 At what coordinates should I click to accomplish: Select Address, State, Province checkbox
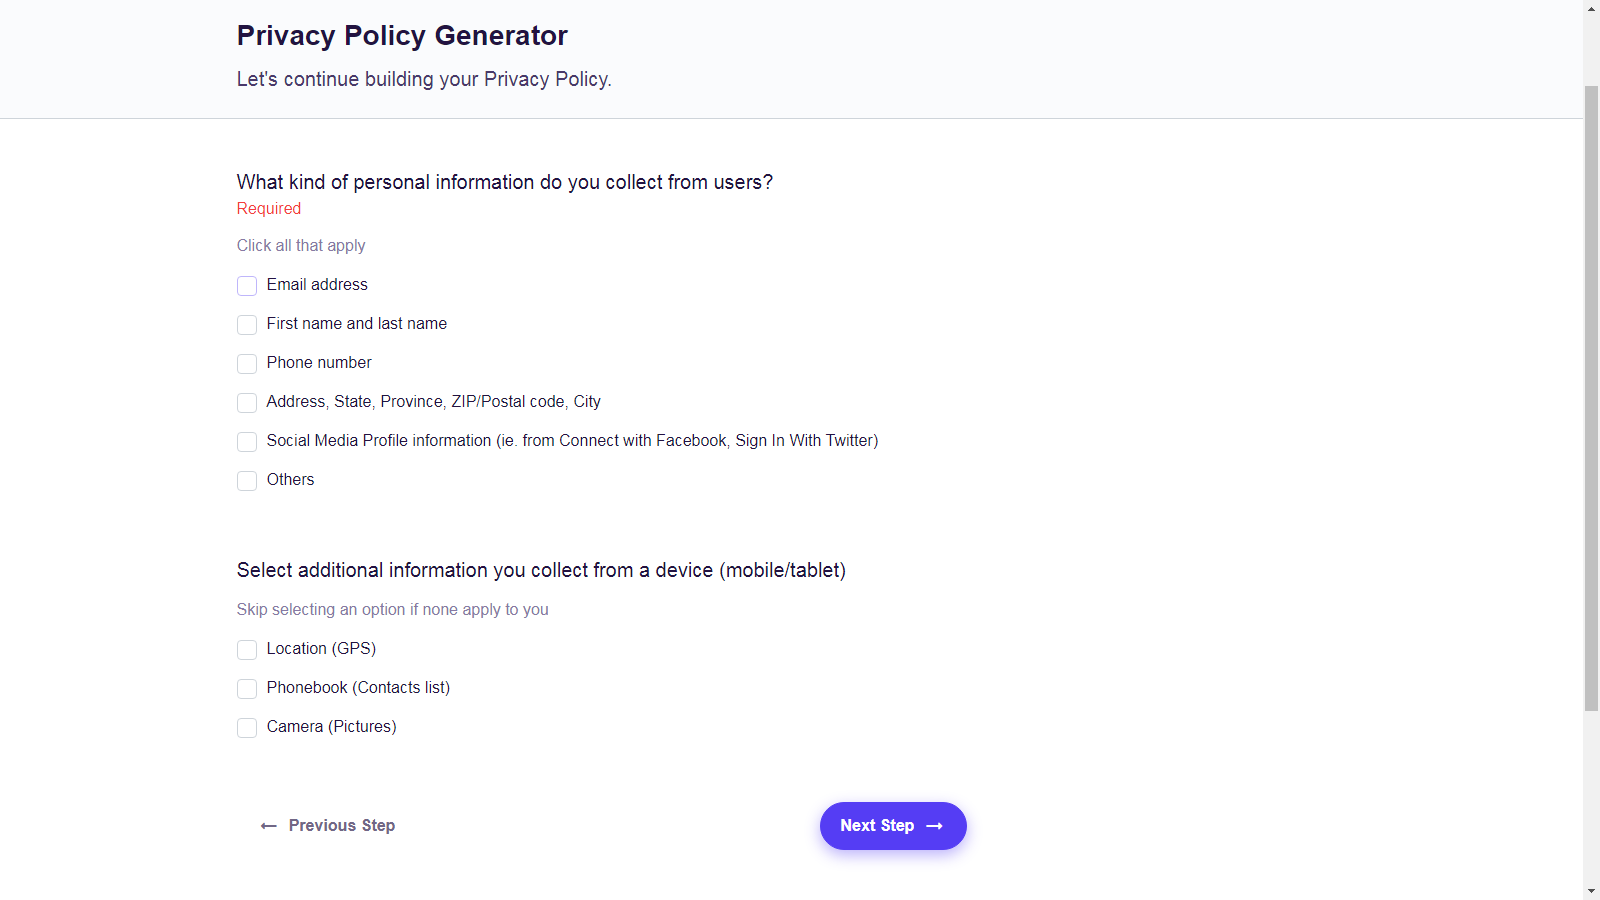coord(247,403)
